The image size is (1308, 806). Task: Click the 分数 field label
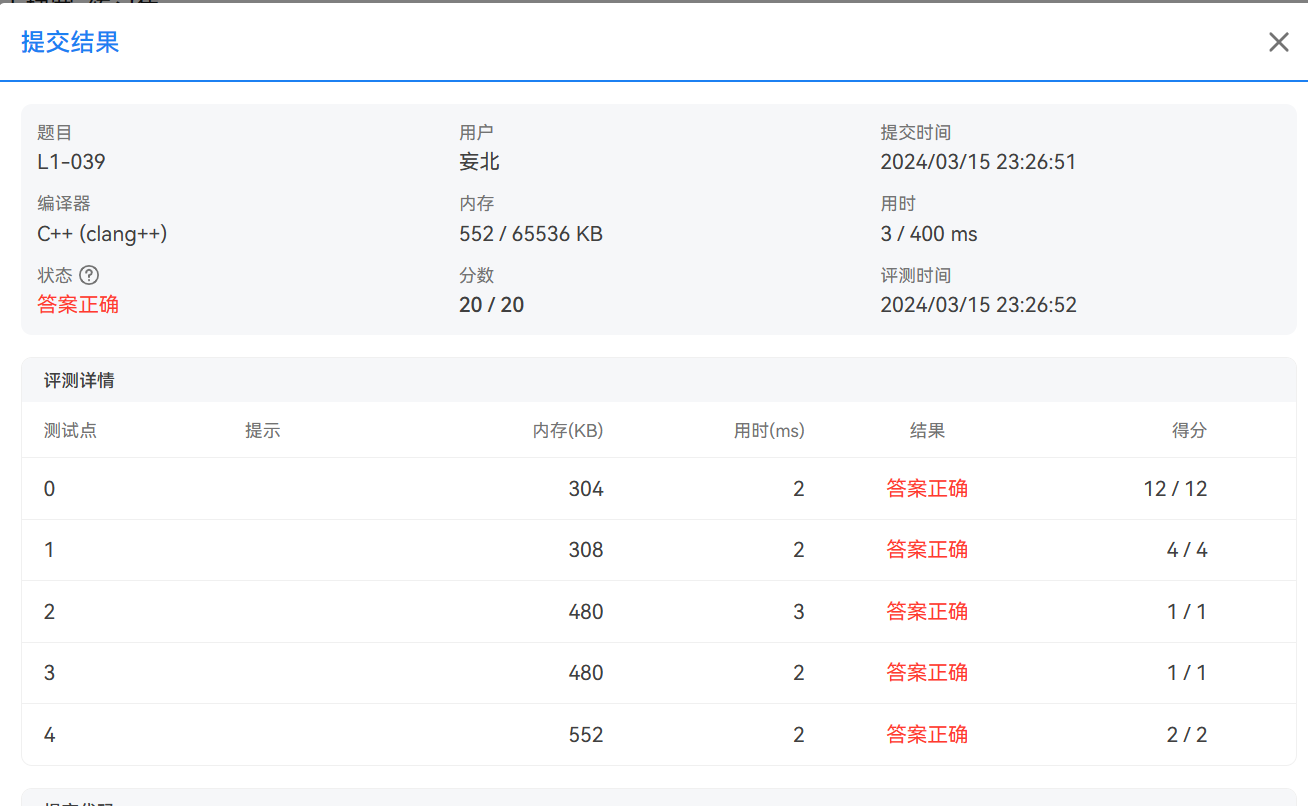click(x=477, y=275)
